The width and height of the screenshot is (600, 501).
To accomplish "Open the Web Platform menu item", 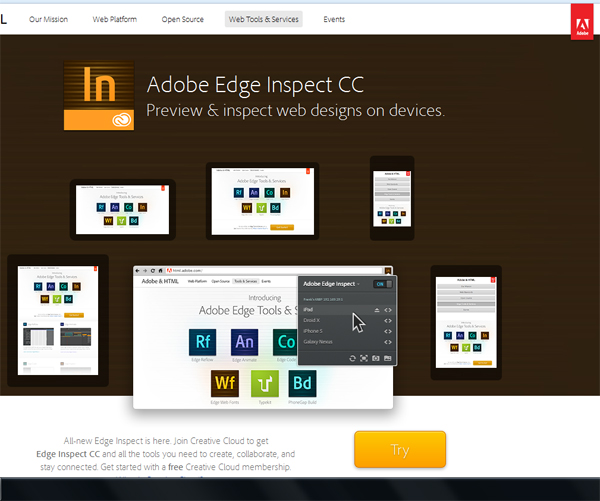I will 115,19.
